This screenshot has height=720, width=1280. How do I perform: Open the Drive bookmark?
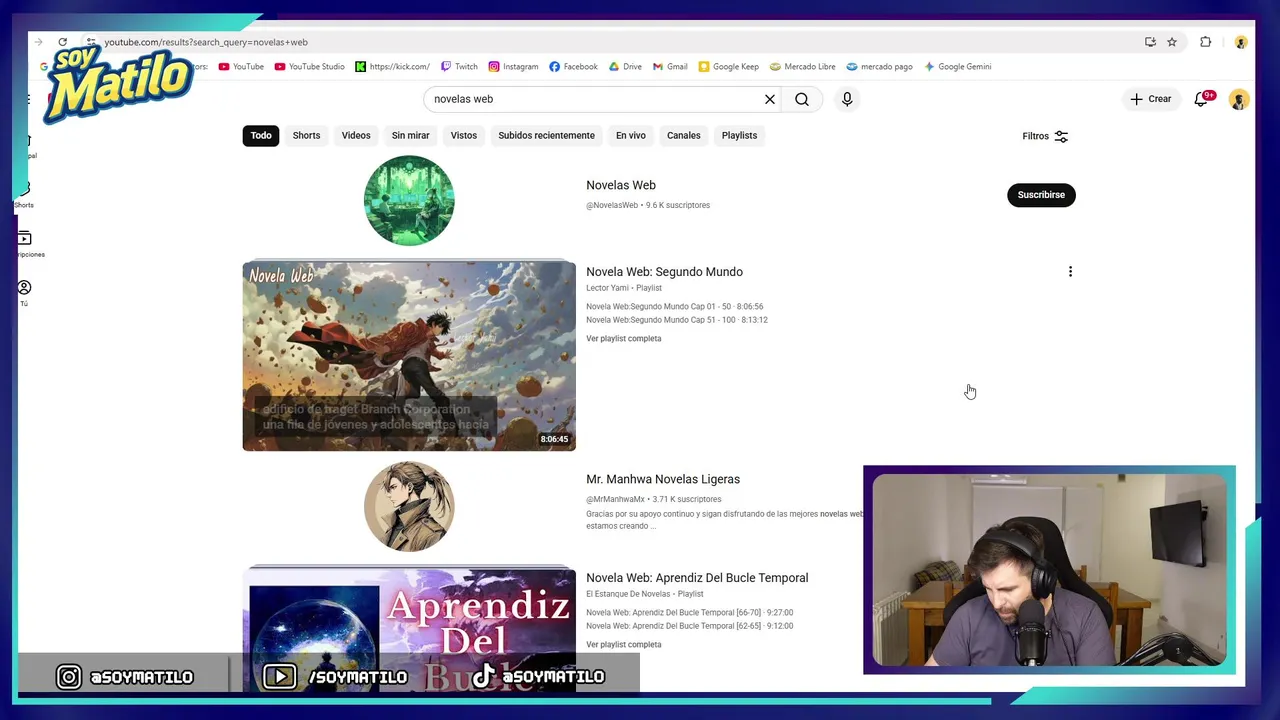(625, 67)
